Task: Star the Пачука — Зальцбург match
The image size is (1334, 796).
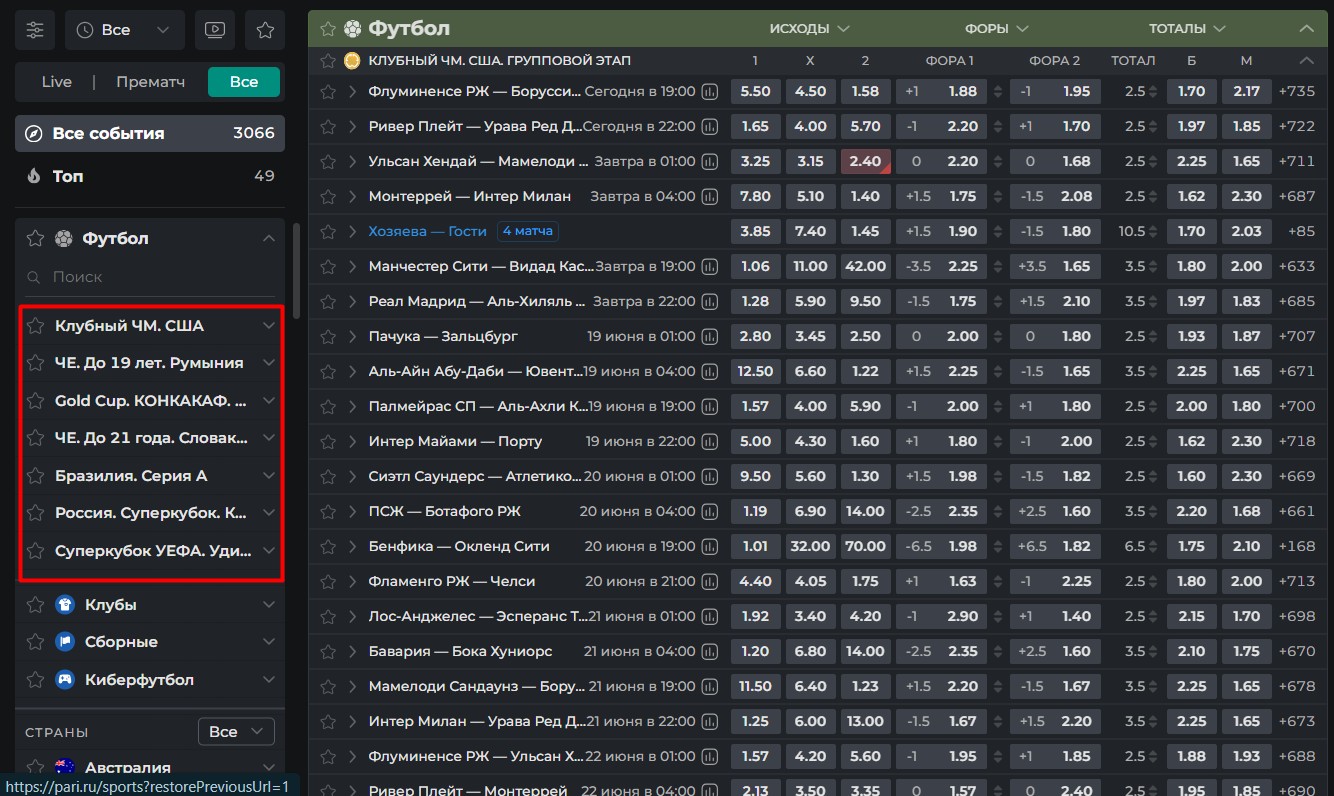Action: pyautogui.click(x=327, y=336)
